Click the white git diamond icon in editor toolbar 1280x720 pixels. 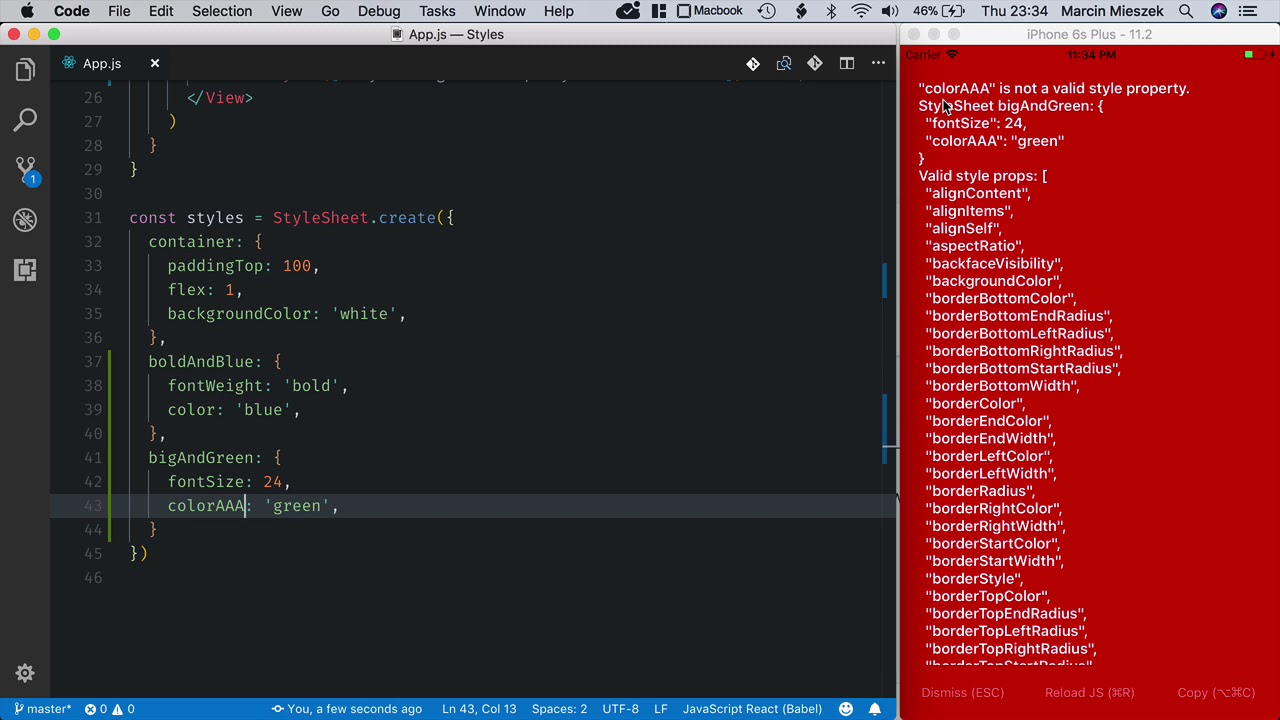[753, 63]
